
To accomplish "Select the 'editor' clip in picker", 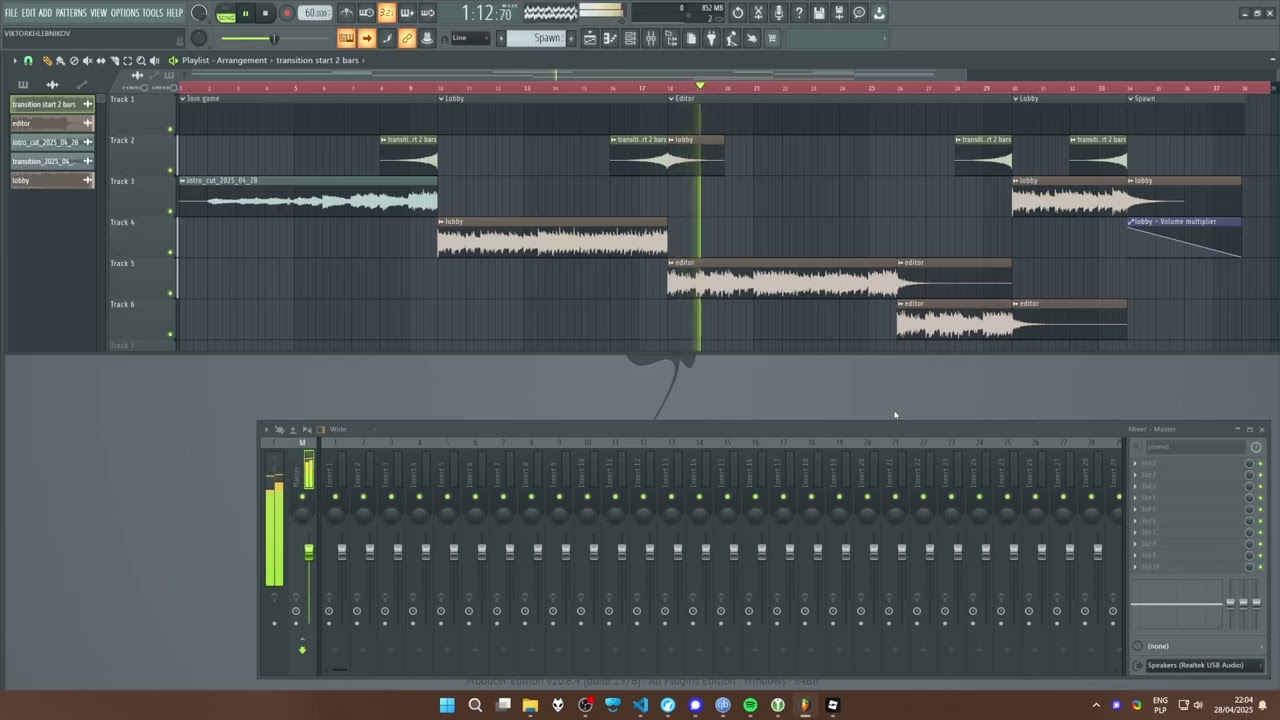I will [52, 123].
